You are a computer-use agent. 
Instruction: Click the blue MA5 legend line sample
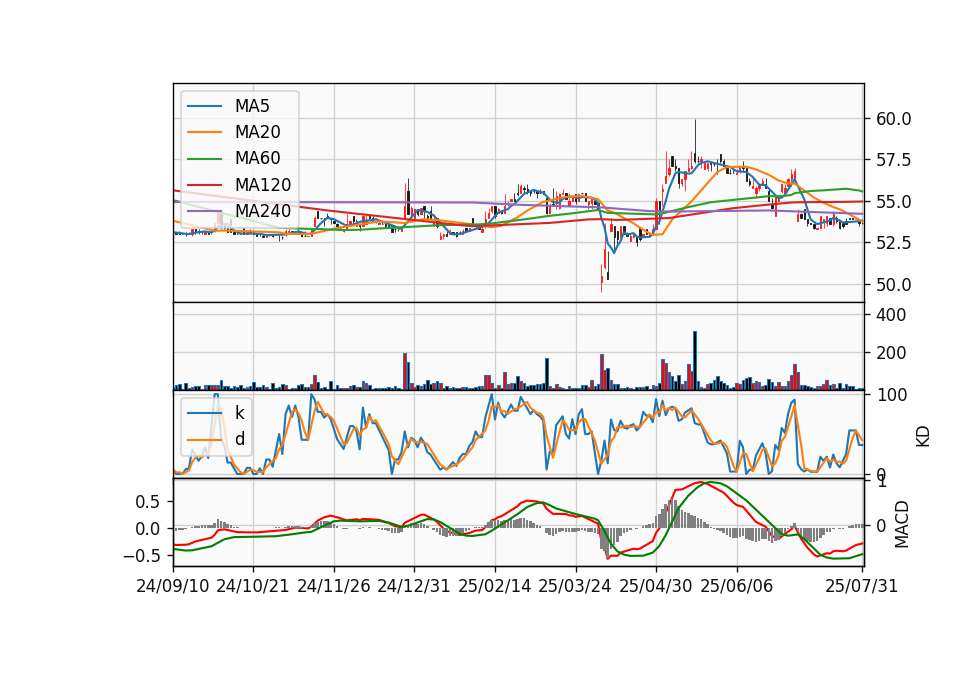(x=204, y=106)
